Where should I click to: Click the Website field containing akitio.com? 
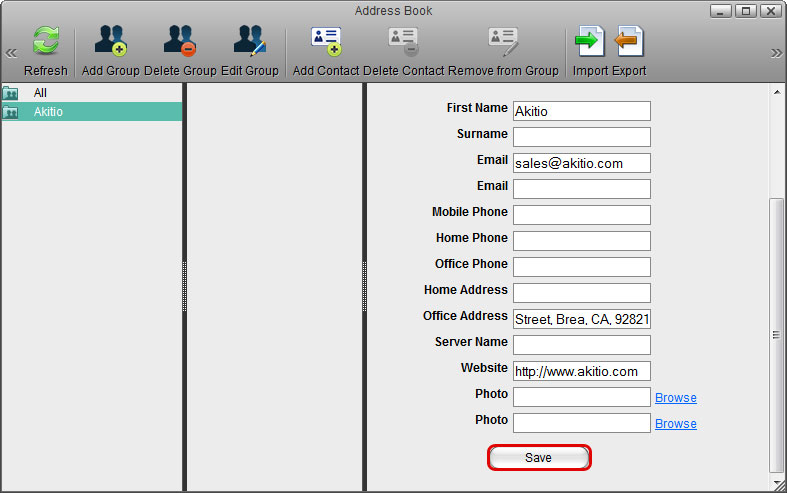pos(581,371)
